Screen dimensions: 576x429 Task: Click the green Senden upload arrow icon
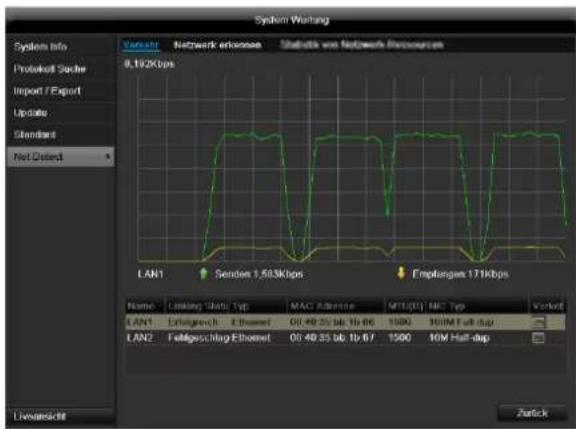pyautogui.click(x=204, y=274)
